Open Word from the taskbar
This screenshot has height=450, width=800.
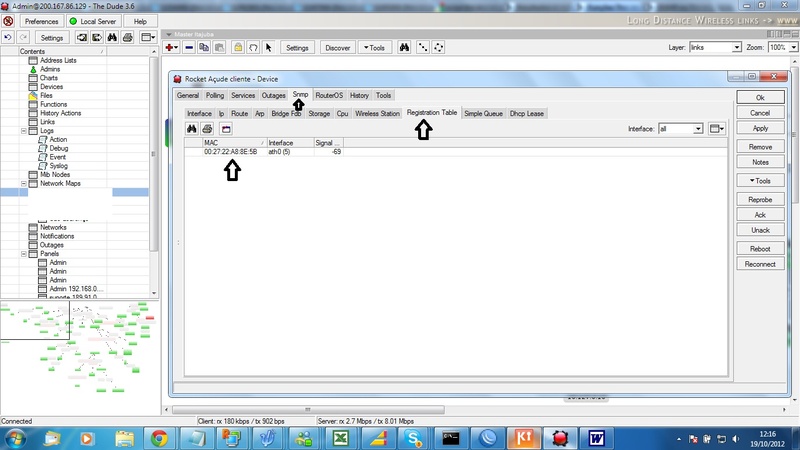click(596, 438)
